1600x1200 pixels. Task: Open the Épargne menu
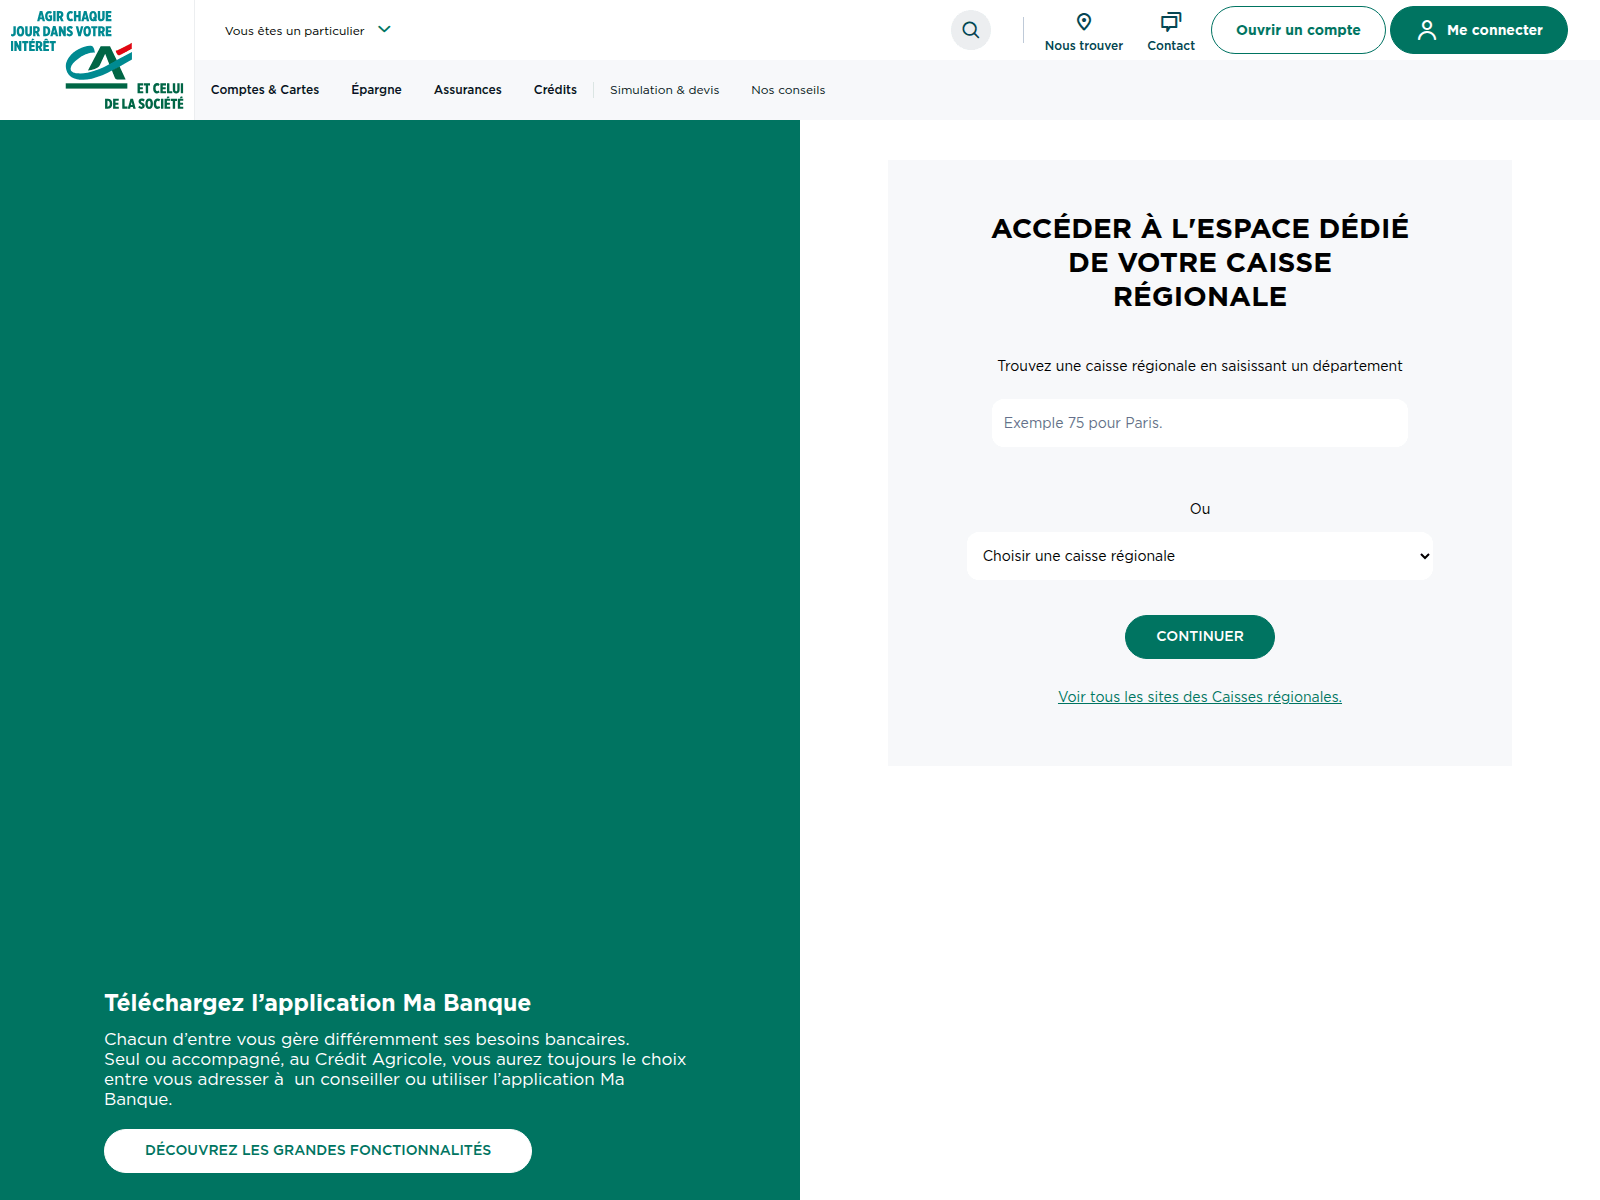376,90
